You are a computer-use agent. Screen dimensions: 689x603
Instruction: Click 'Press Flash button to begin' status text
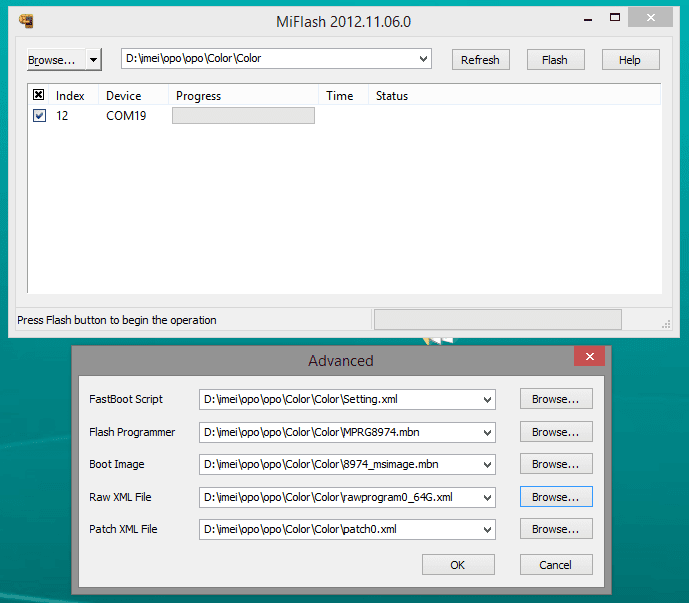[117, 320]
